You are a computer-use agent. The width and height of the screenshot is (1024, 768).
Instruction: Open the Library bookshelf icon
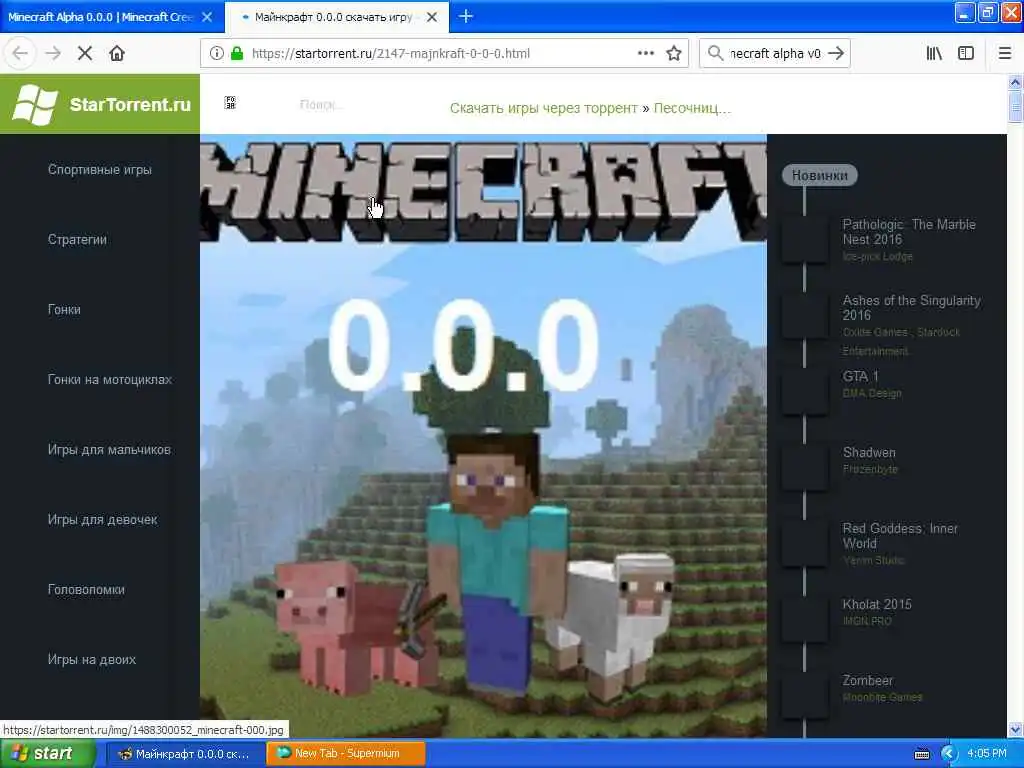point(934,54)
